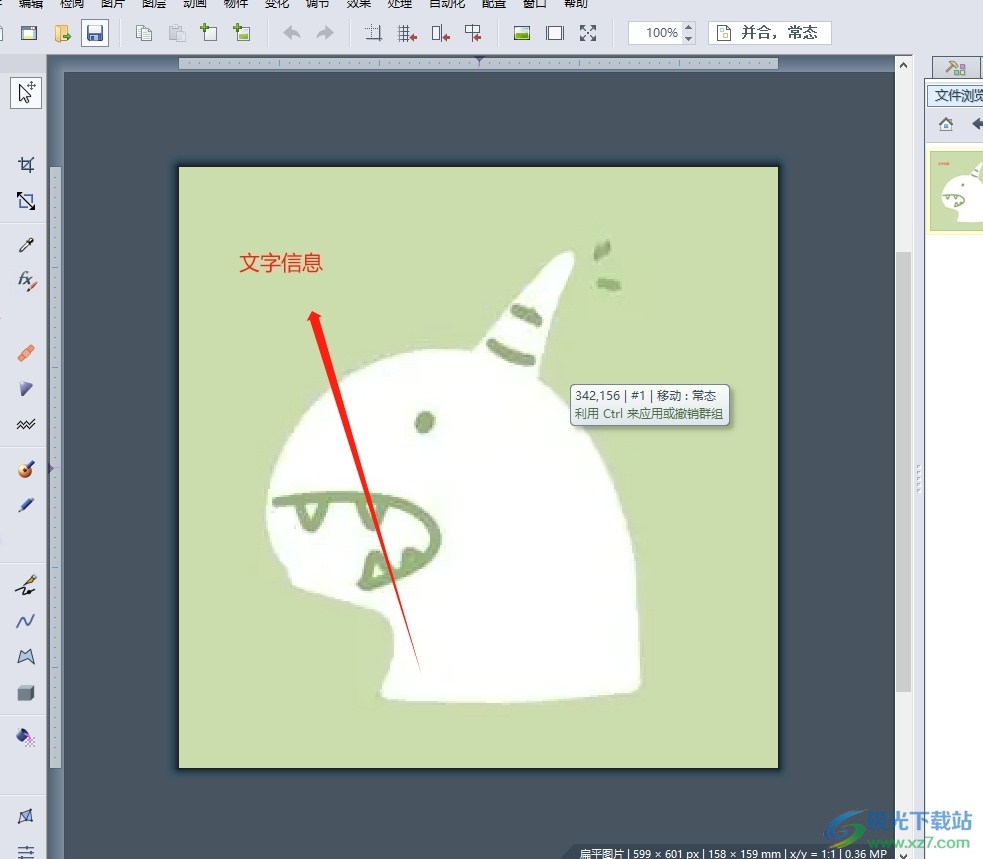Open the 并合，常态 mode selector
Viewport: 983px width, 859px height.
pos(770,33)
